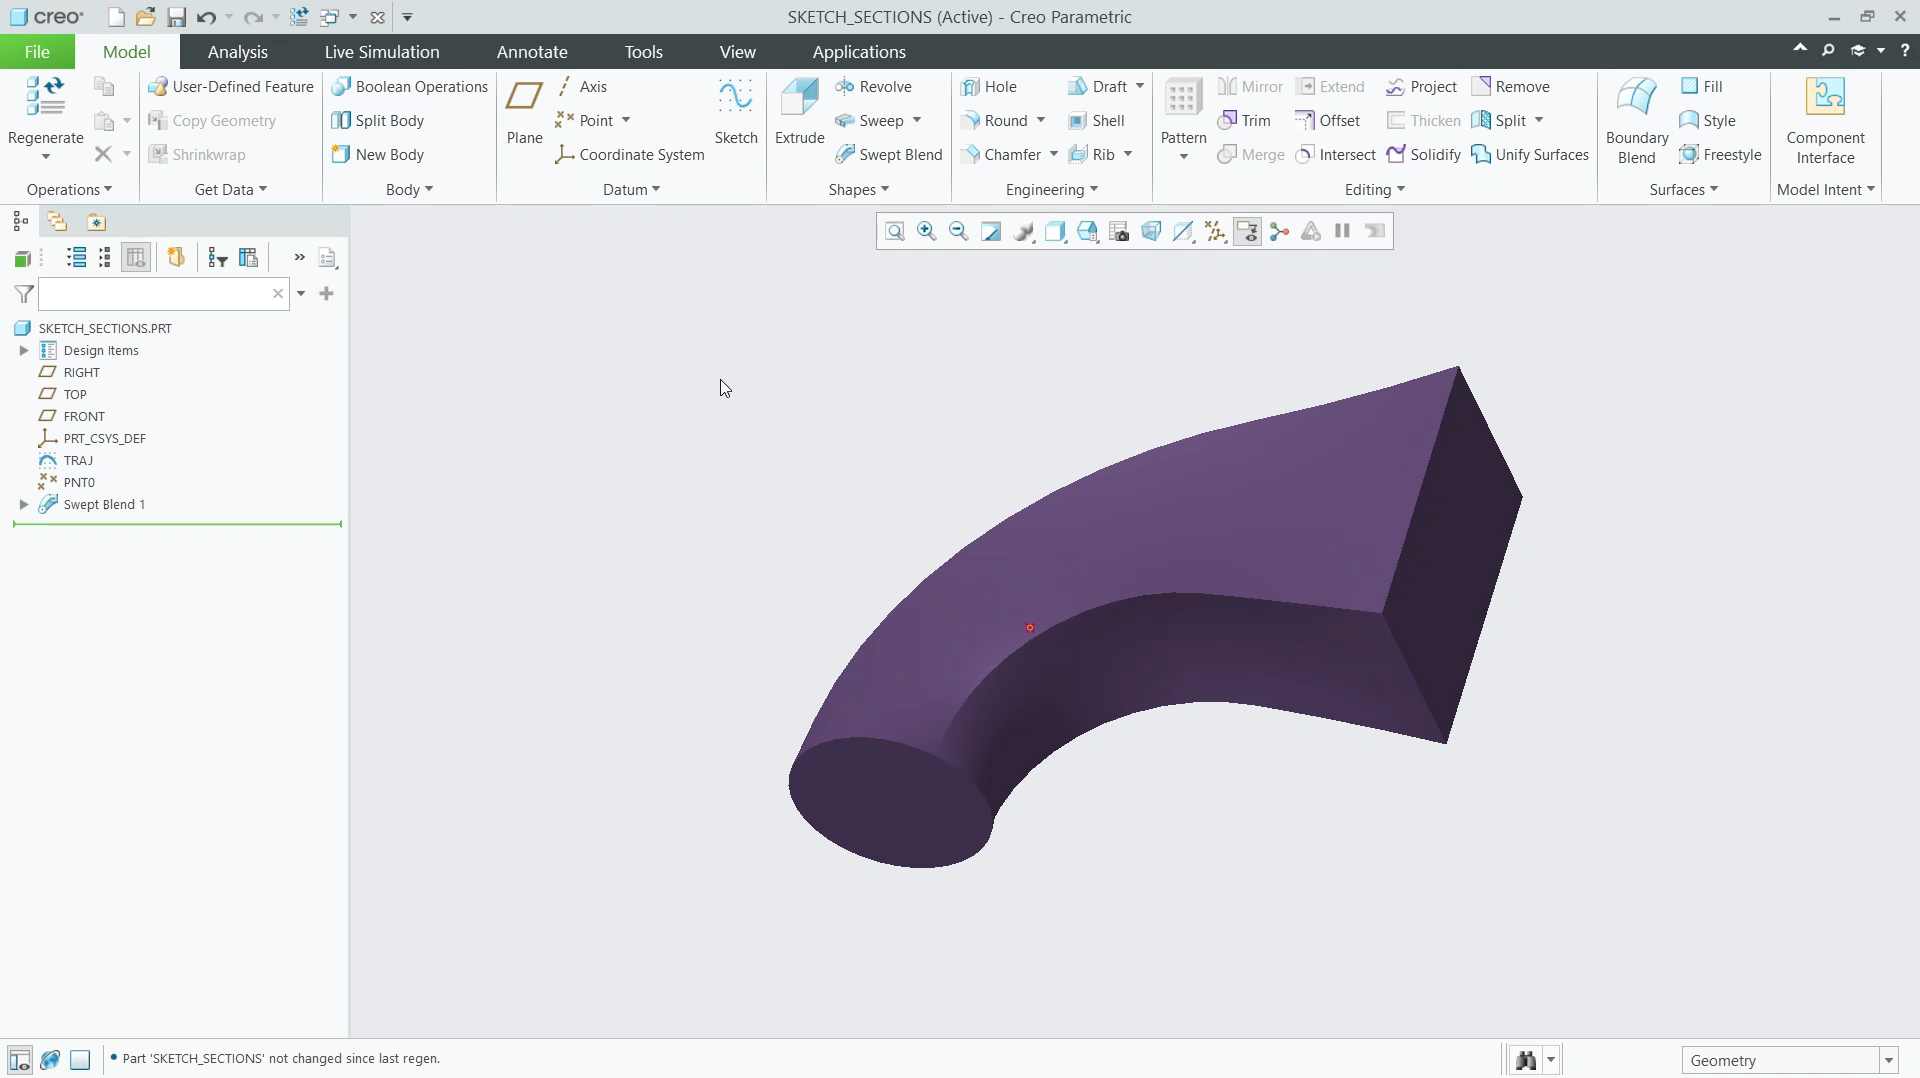
Task: Click the Regenerate button
Action: point(44,110)
